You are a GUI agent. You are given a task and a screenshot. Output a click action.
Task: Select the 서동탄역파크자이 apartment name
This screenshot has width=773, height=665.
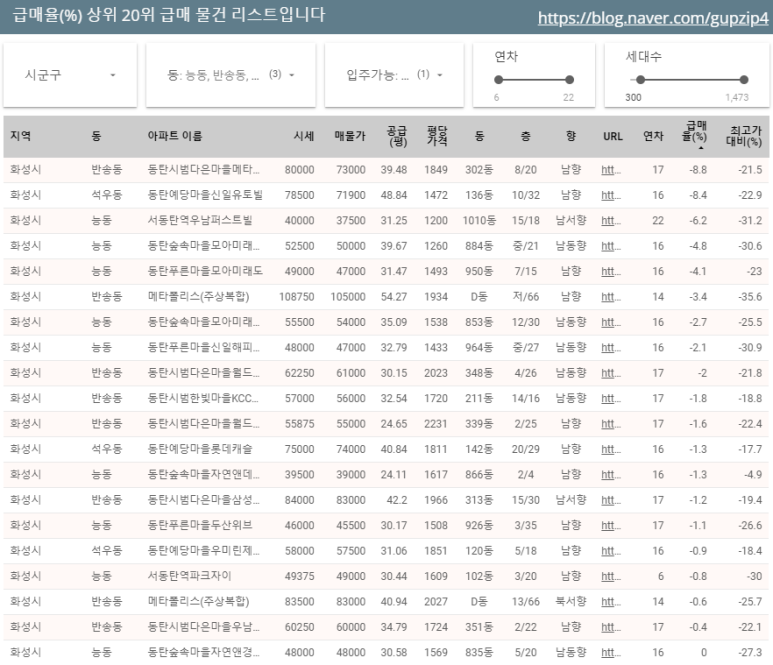(189, 576)
